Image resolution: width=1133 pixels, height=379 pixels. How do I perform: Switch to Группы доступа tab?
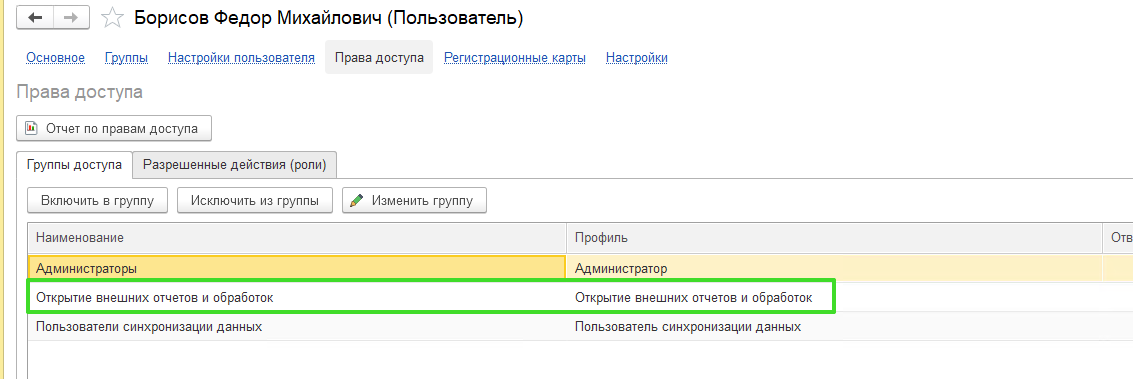(74, 165)
